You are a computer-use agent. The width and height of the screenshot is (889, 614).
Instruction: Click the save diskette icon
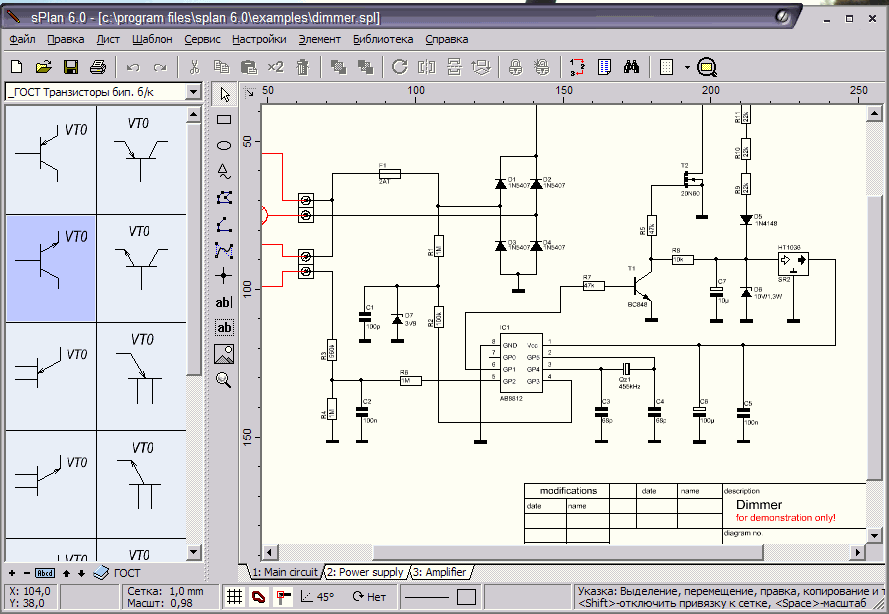click(x=71, y=67)
